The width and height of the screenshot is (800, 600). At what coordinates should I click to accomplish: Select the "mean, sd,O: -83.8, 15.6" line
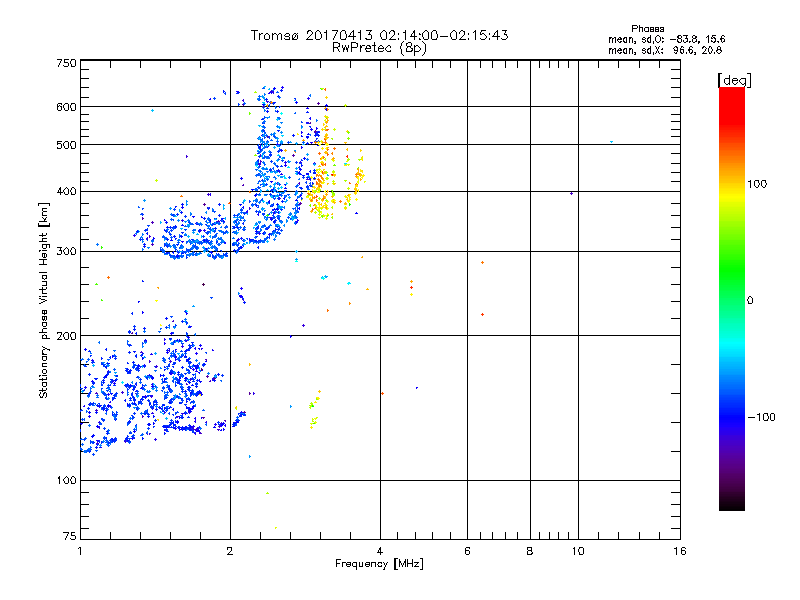click(x=666, y=39)
